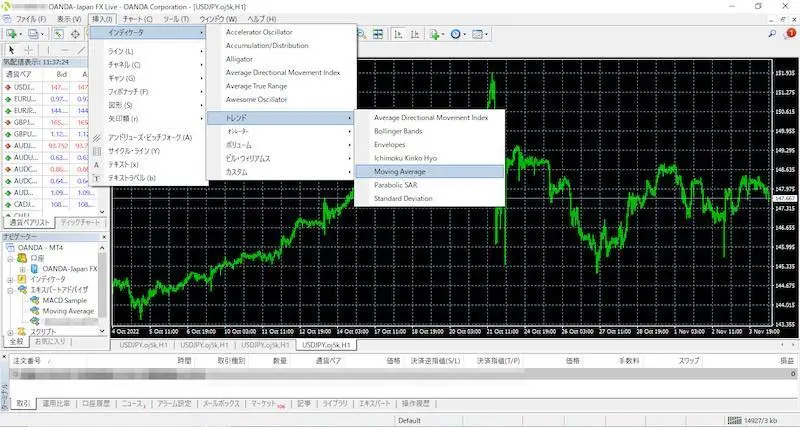This screenshot has height=427, width=800.
Task: Click the New Chart toolbar icon
Action: pos(11,34)
